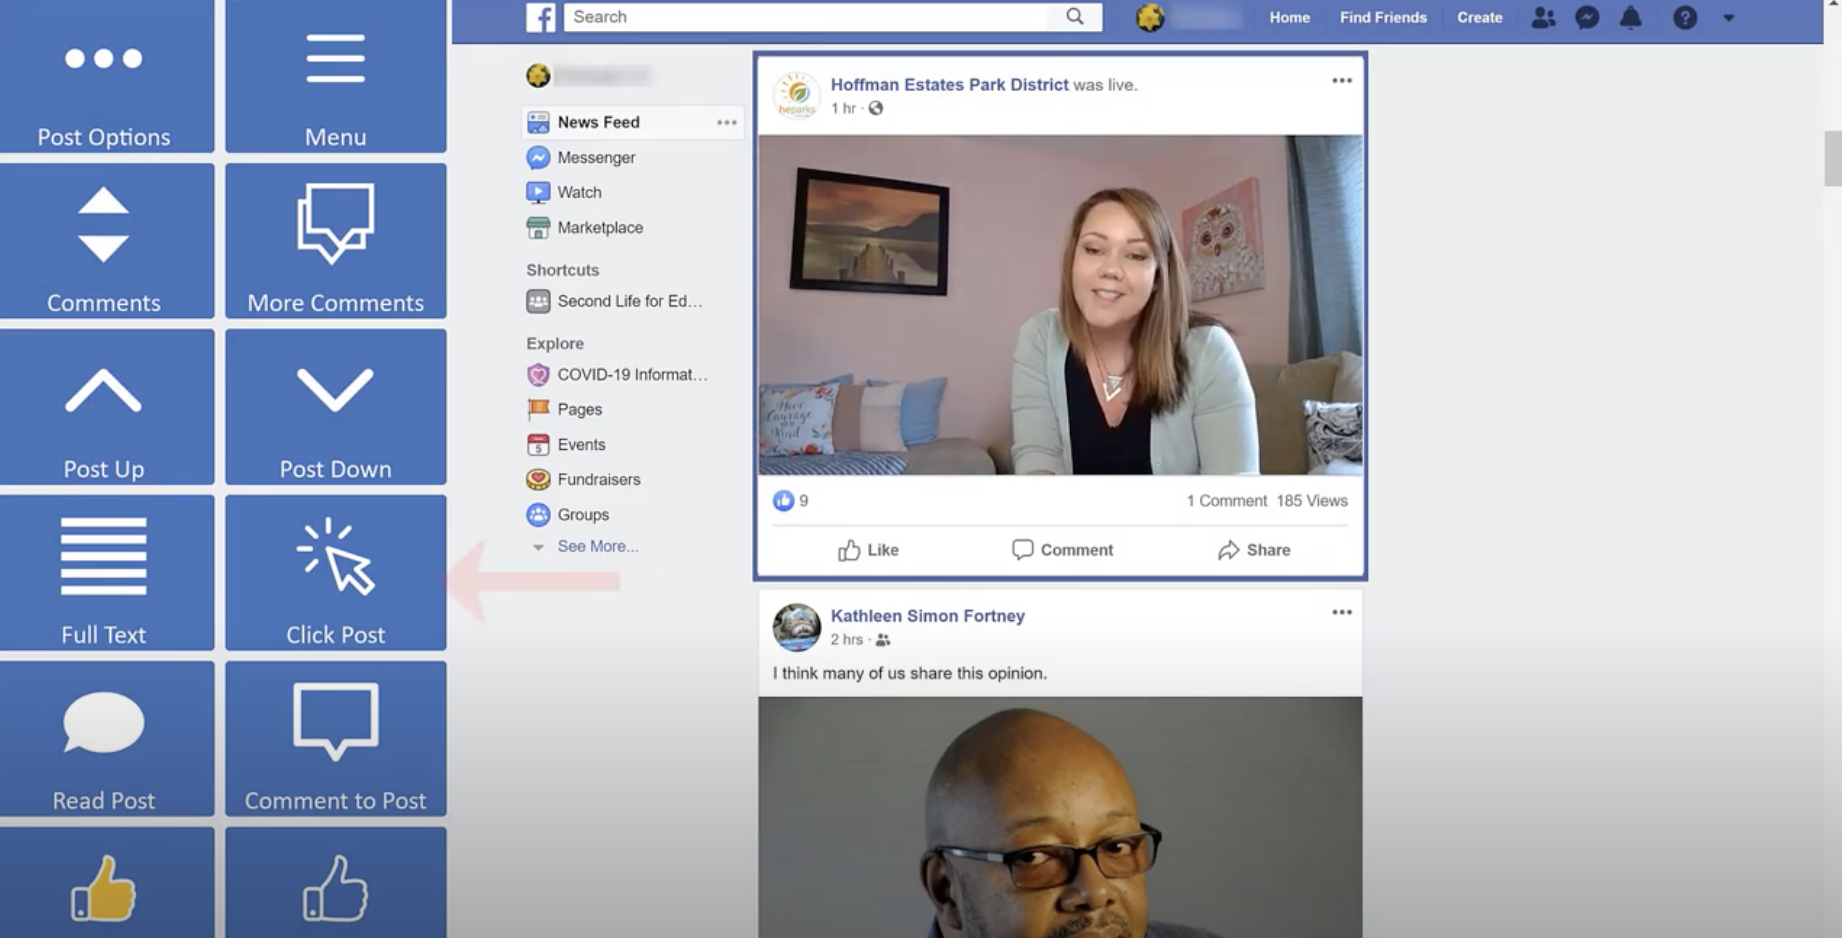Activate the Post Up tile
The width and height of the screenshot is (1842, 938).
107,407
